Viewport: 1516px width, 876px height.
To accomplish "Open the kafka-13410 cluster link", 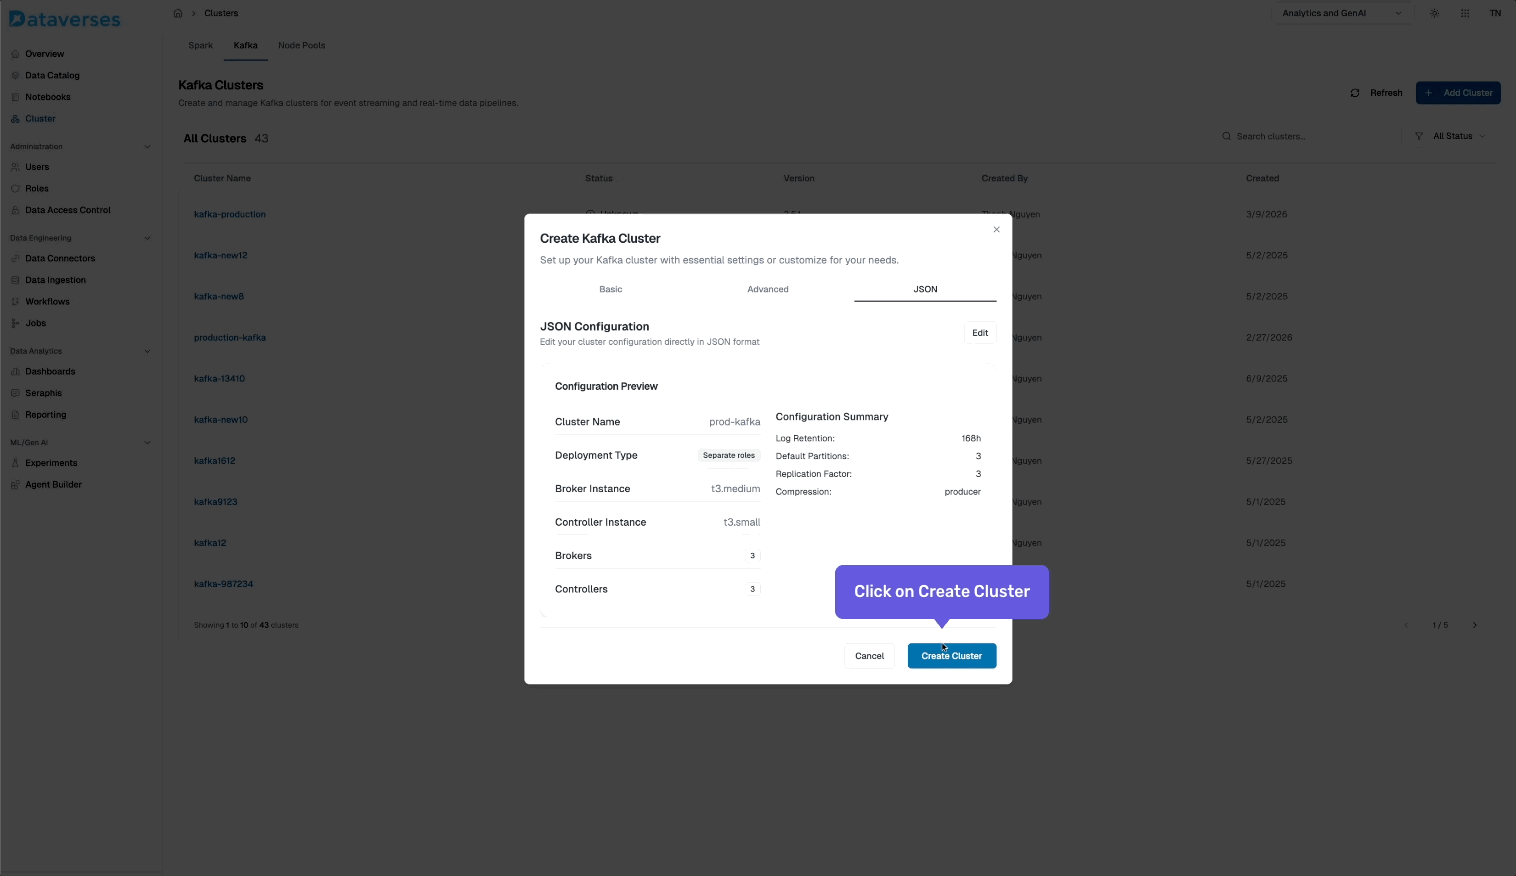I will click(219, 378).
